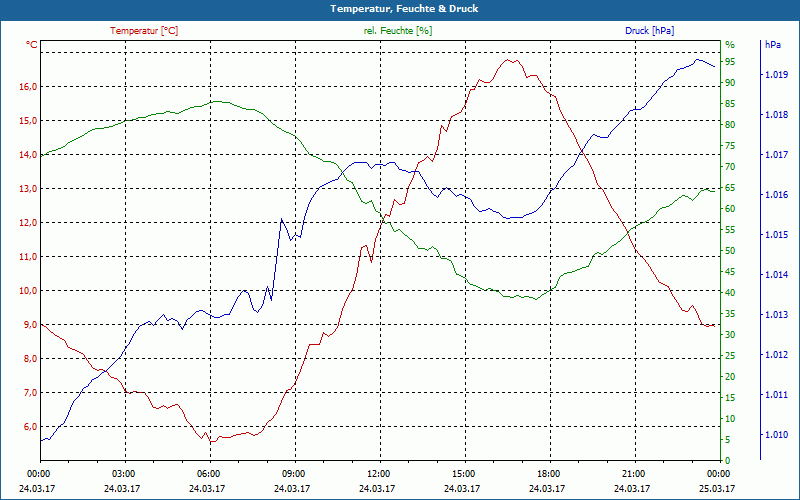Click the '25.03.17' date label
800x500 pixels.
(x=717, y=489)
